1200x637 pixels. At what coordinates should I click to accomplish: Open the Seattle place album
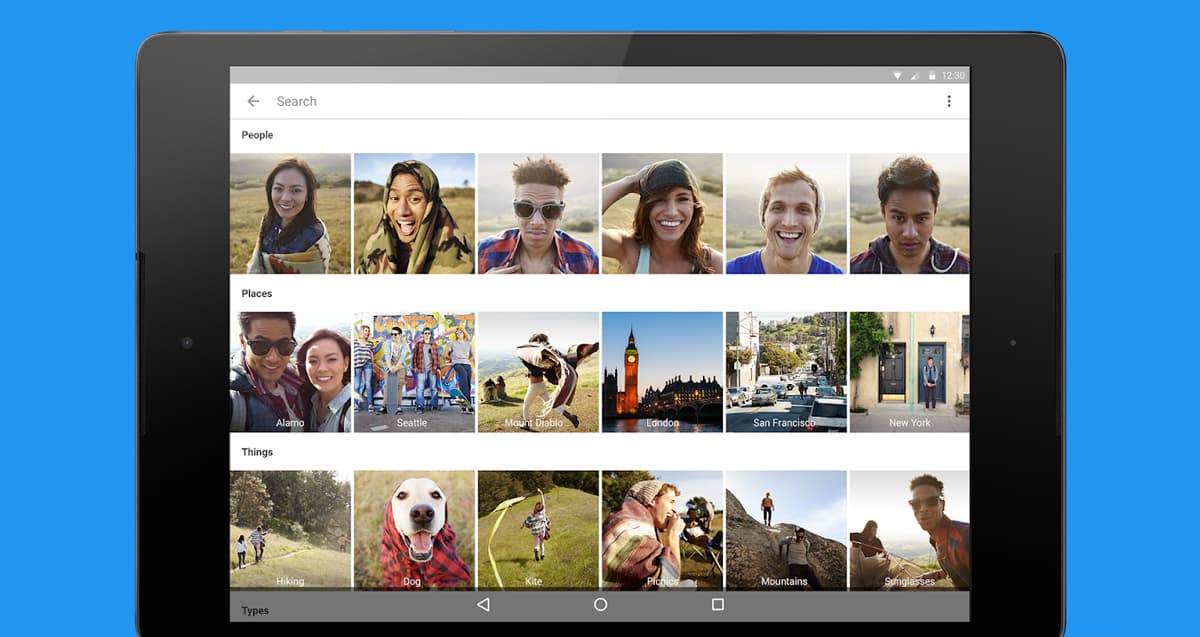414,372
